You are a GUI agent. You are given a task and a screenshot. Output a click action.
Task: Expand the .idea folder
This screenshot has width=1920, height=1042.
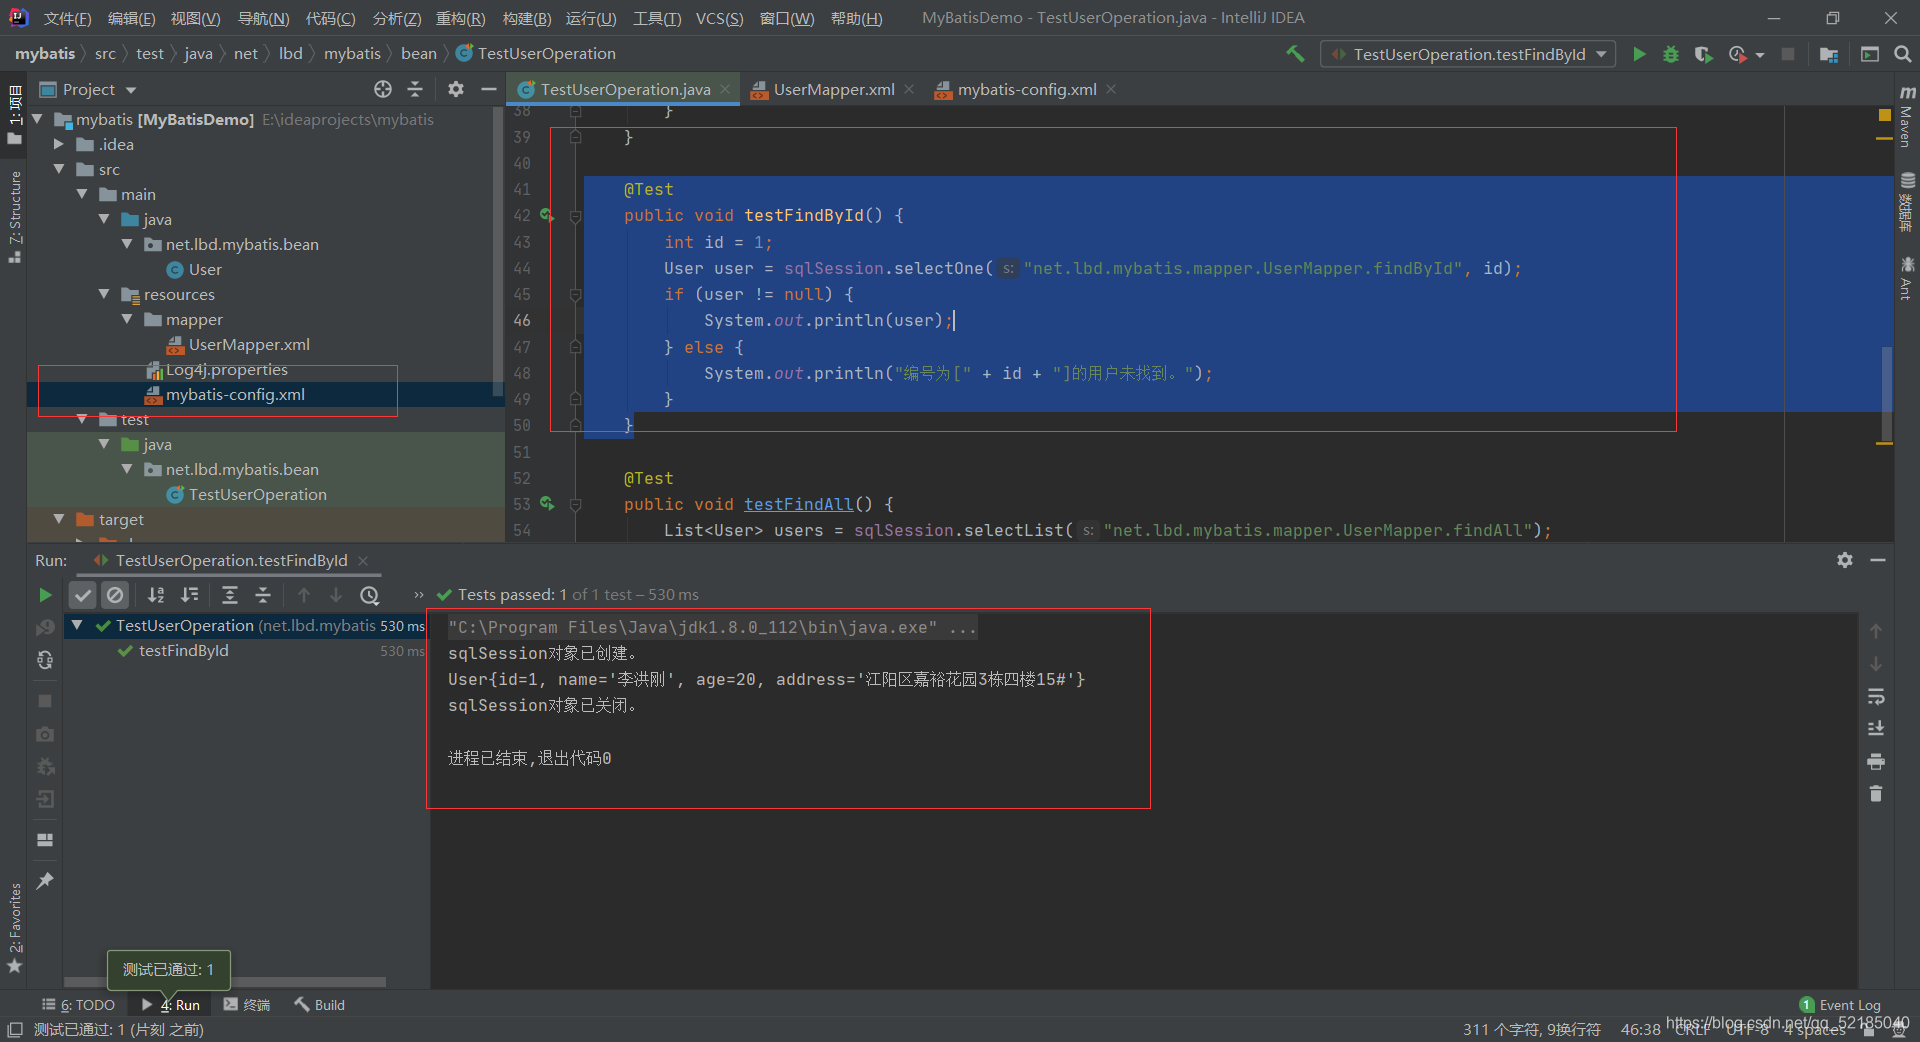60,144
